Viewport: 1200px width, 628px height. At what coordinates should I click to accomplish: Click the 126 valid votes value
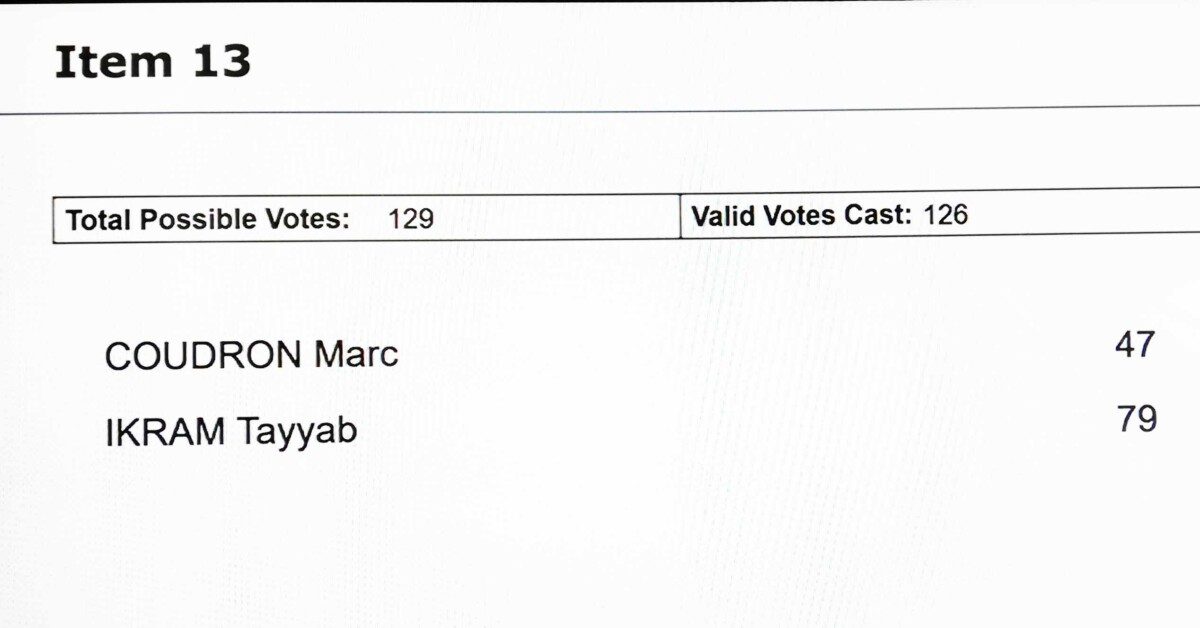[x=945, y=214]
